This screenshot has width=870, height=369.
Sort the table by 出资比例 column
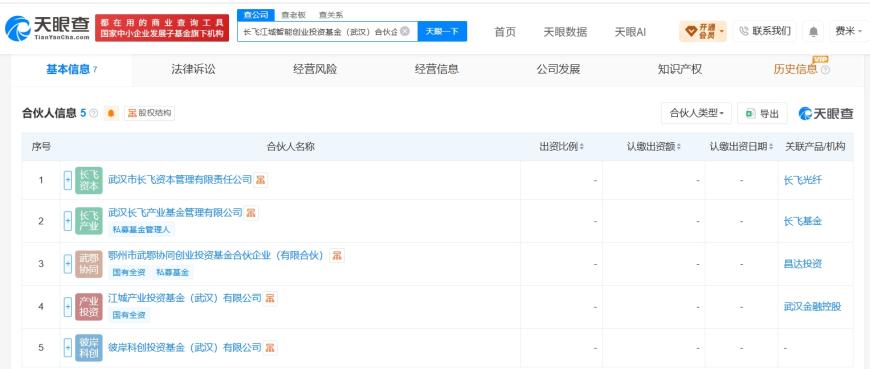(x=562, y=146)
